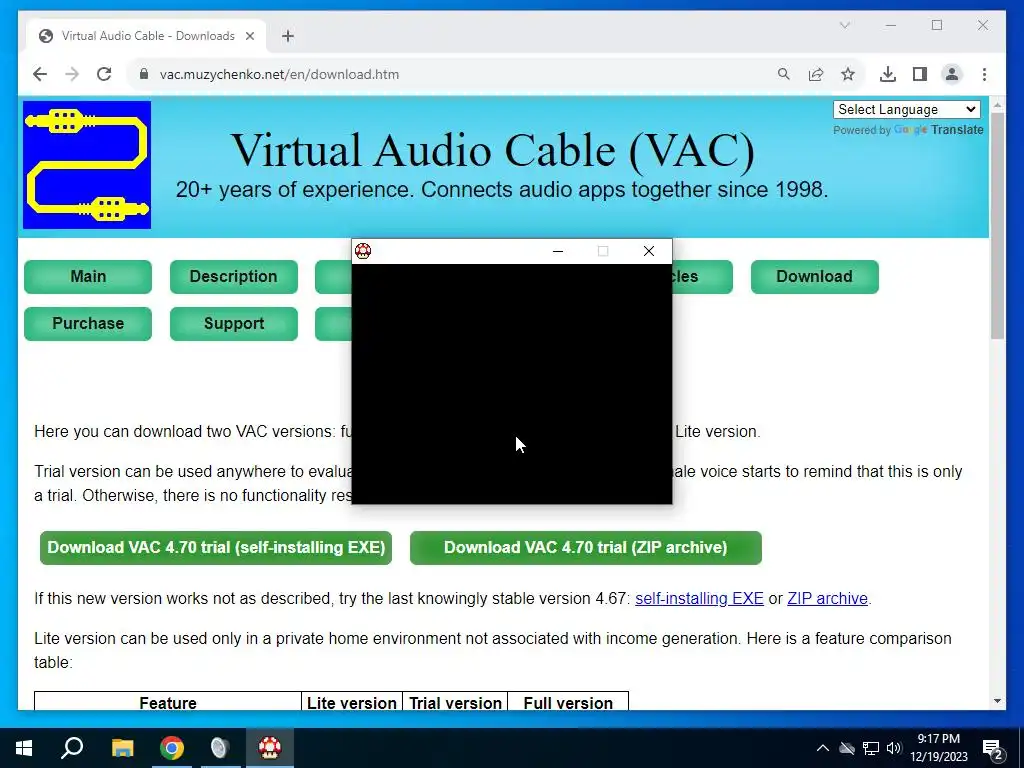Click the OneDrive cloud tray icon
Viewport: 1024px width, 768px height.
point(847,748)
